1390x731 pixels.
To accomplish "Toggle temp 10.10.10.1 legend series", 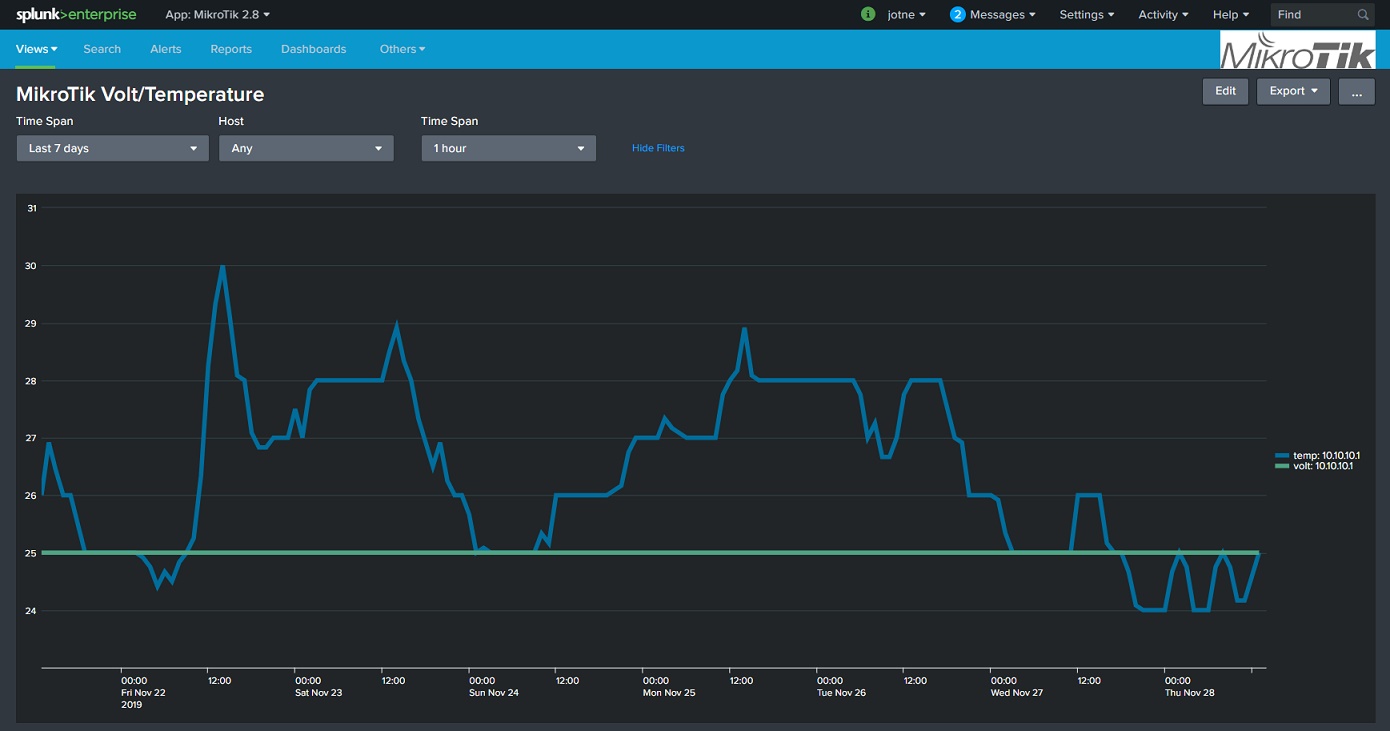I will pyautogui.click(x=1317, y=455).
